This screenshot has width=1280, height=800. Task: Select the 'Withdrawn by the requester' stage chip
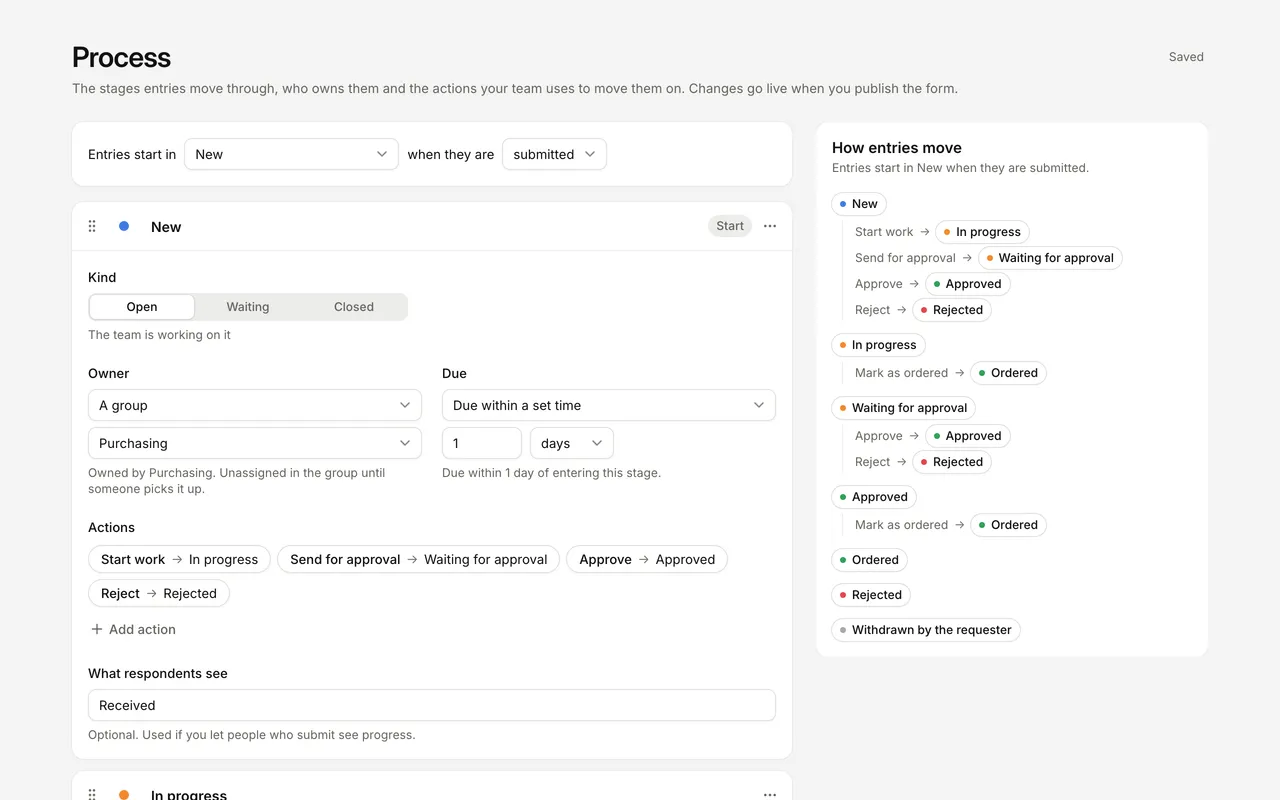coord(926,630)
